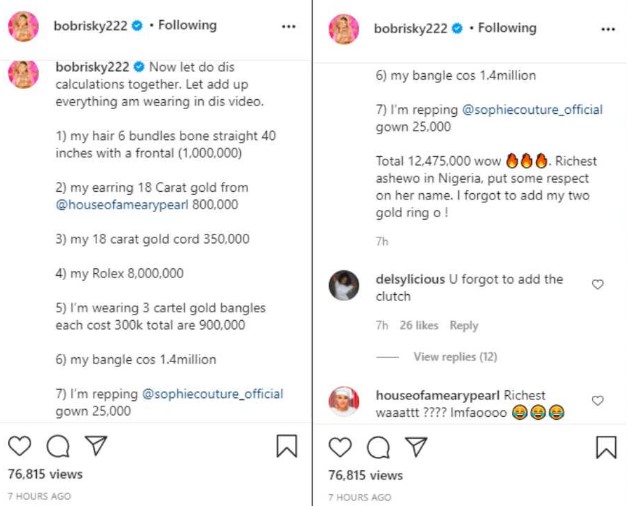Share post via left paper plane icon

(95, 446)
